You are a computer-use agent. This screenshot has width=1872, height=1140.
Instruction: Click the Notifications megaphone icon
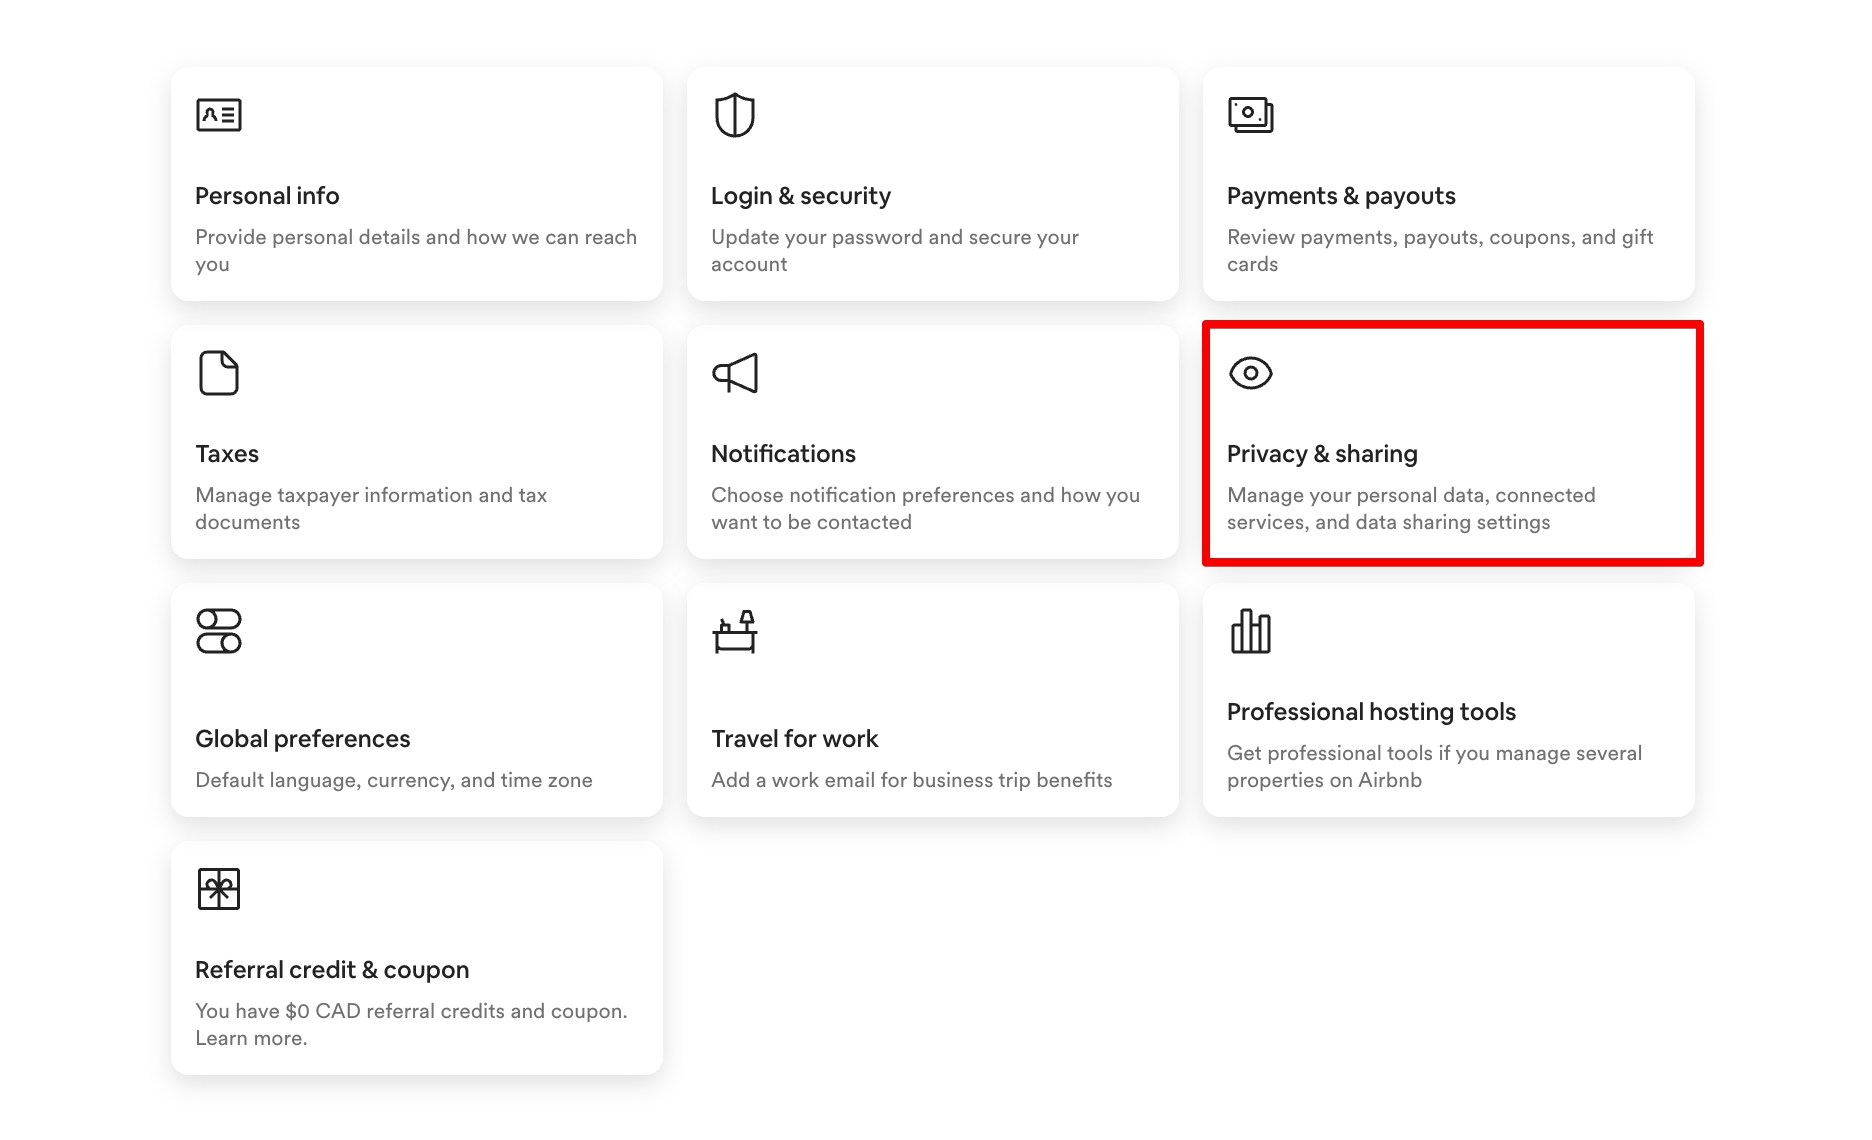pos(735,373)
